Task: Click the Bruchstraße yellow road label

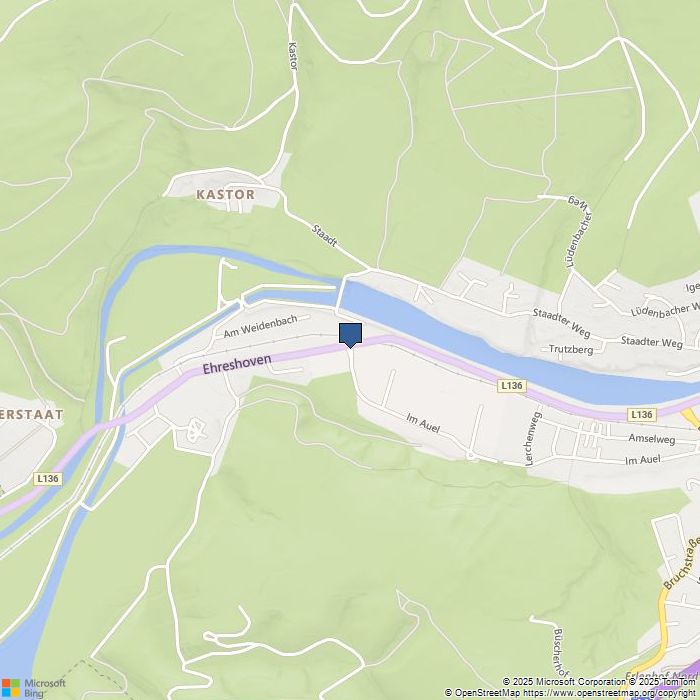Action: click(681, 563)
